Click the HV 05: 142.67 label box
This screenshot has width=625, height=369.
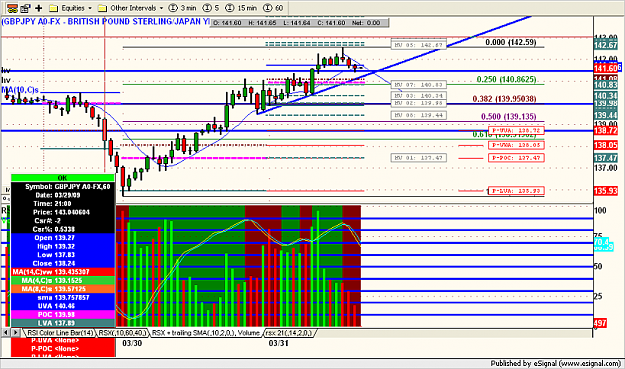(x=419, y=45)
